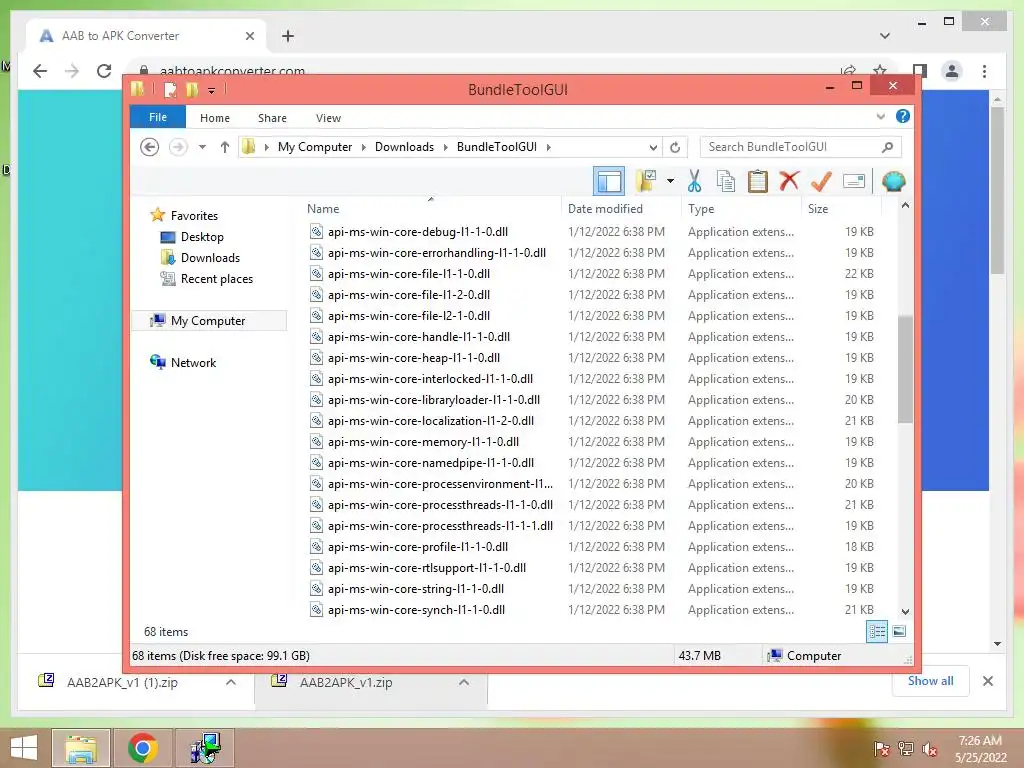Image resolution: width=1024 pixels, height=768 pixels.
Task: Close the AAB to APK Converter tab
Action: coord(249,36)
